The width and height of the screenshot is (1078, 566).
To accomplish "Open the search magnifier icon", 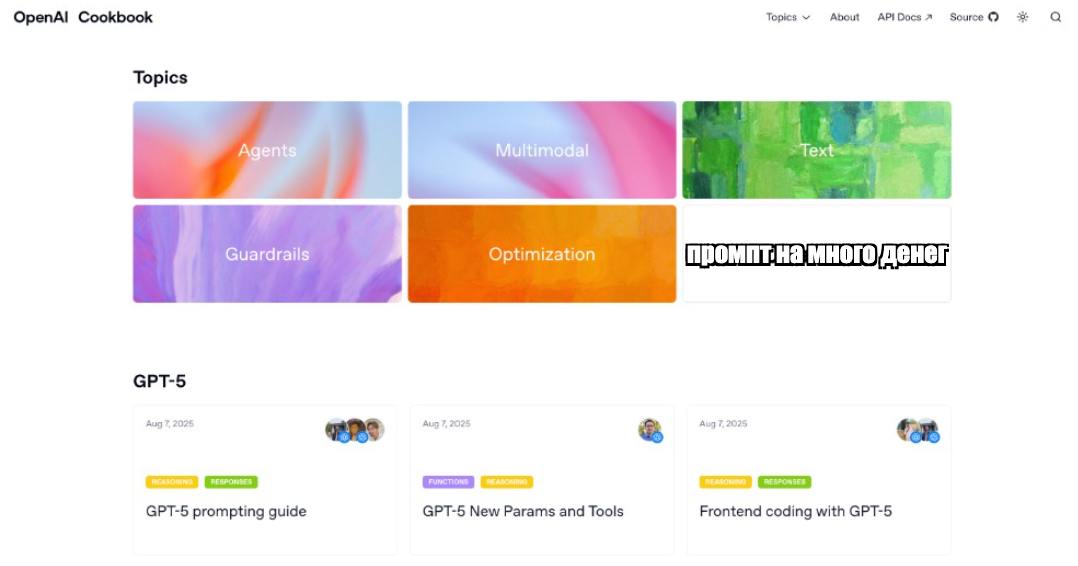I will click(x=1055, y=17).
